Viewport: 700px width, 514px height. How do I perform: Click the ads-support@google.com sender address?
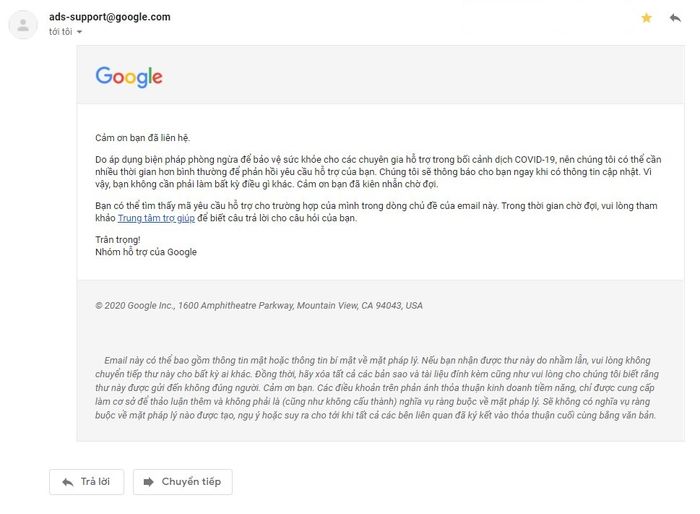pyautogui.click(x=110, y=17)
